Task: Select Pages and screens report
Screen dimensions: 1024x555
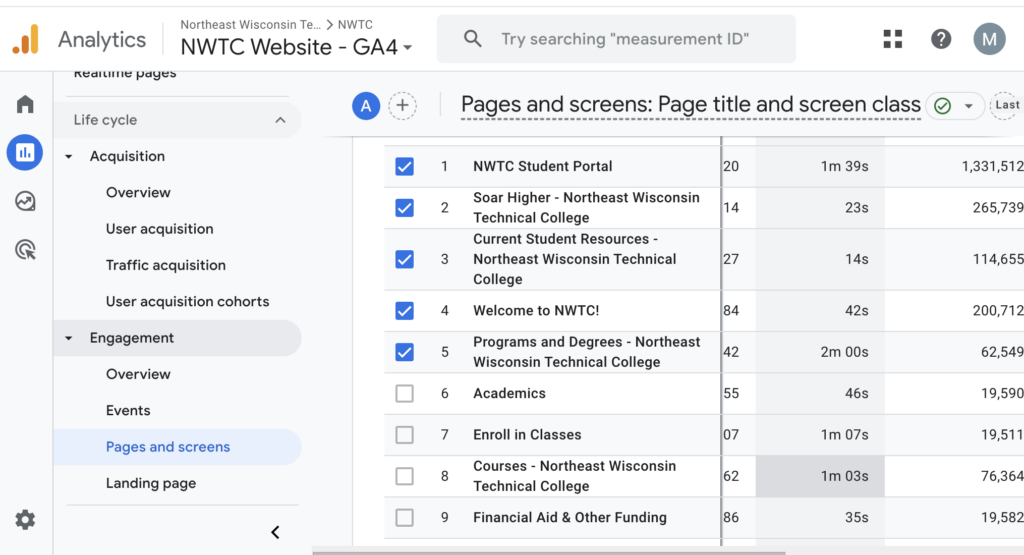Action: coord(177,447)
